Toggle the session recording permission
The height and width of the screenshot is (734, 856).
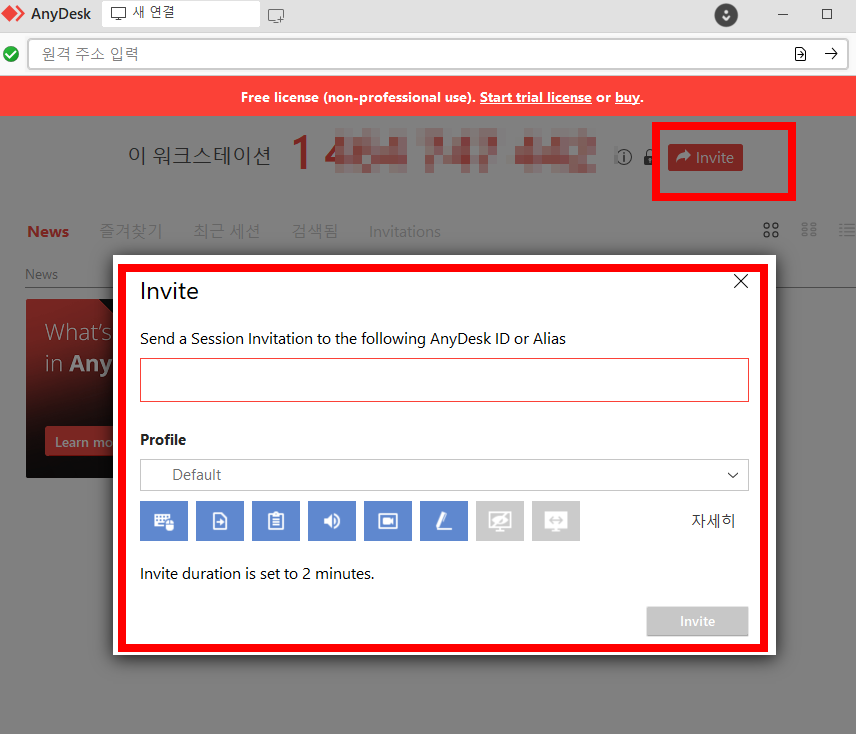pos(387,521)
